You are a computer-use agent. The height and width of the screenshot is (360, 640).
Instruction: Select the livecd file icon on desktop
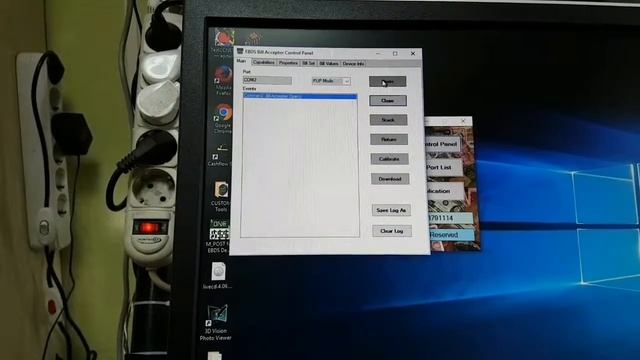point(218,276)
